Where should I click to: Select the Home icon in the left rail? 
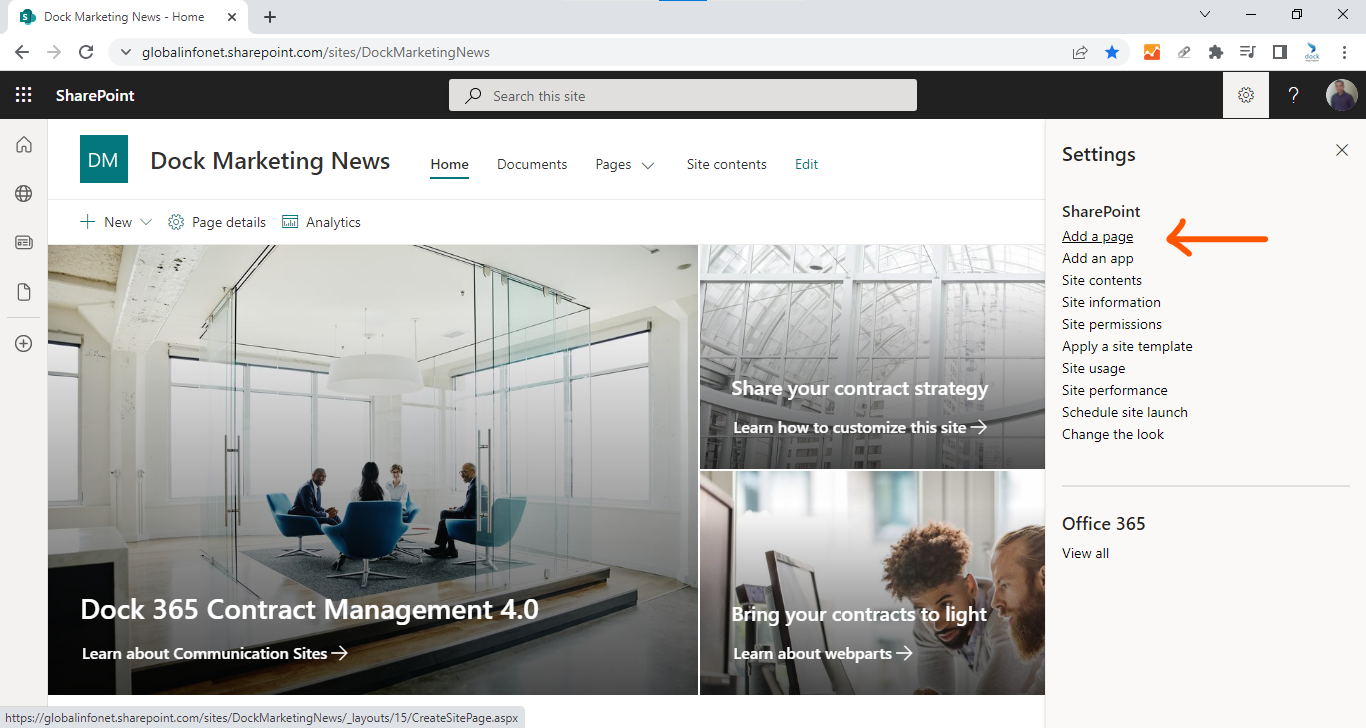23,144
